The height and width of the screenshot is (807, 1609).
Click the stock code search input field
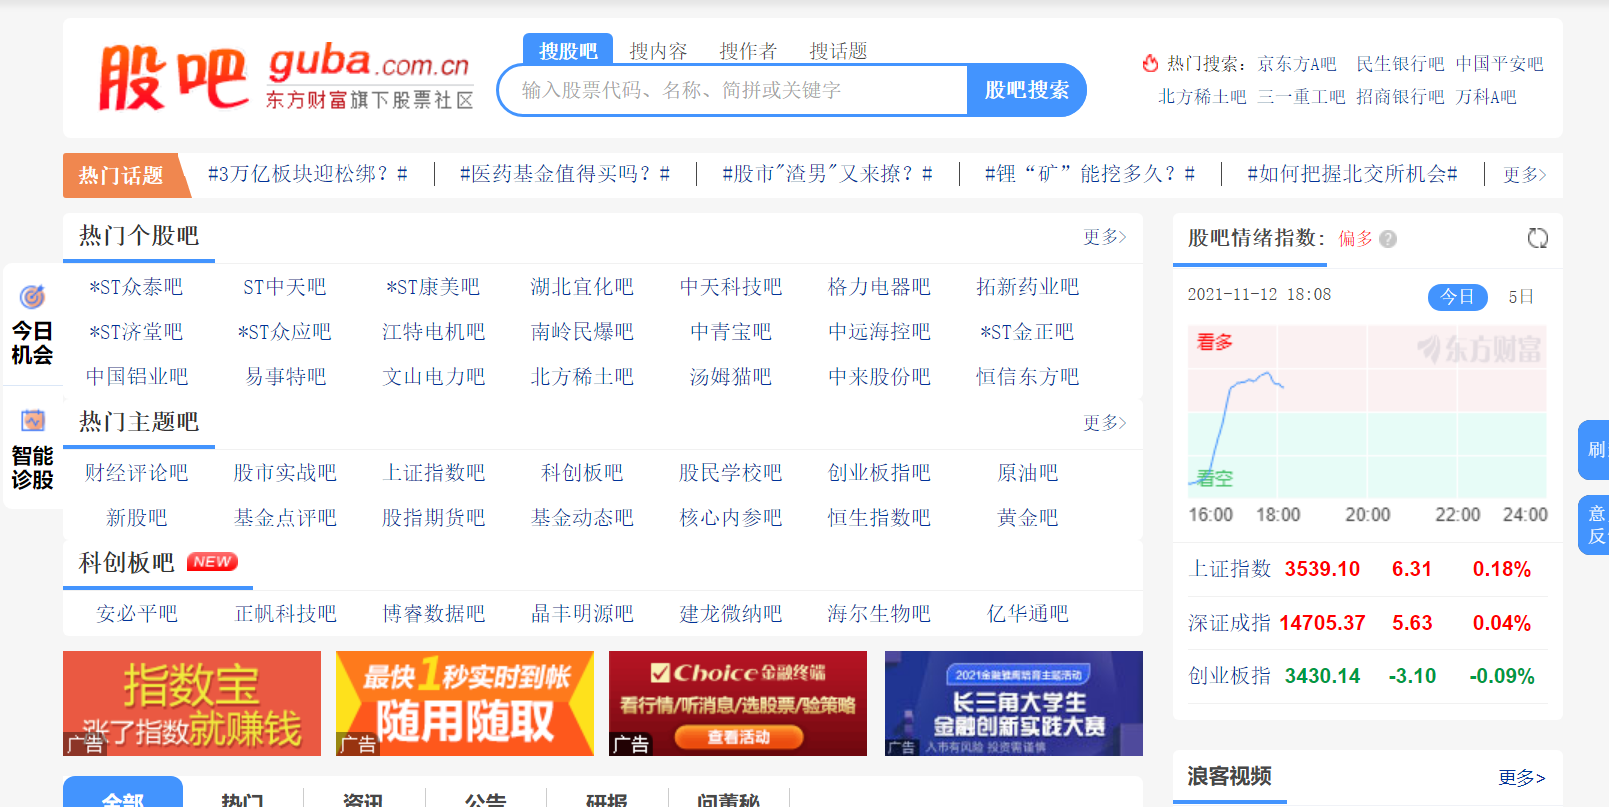pyautogui.click(x=732, y=91)
